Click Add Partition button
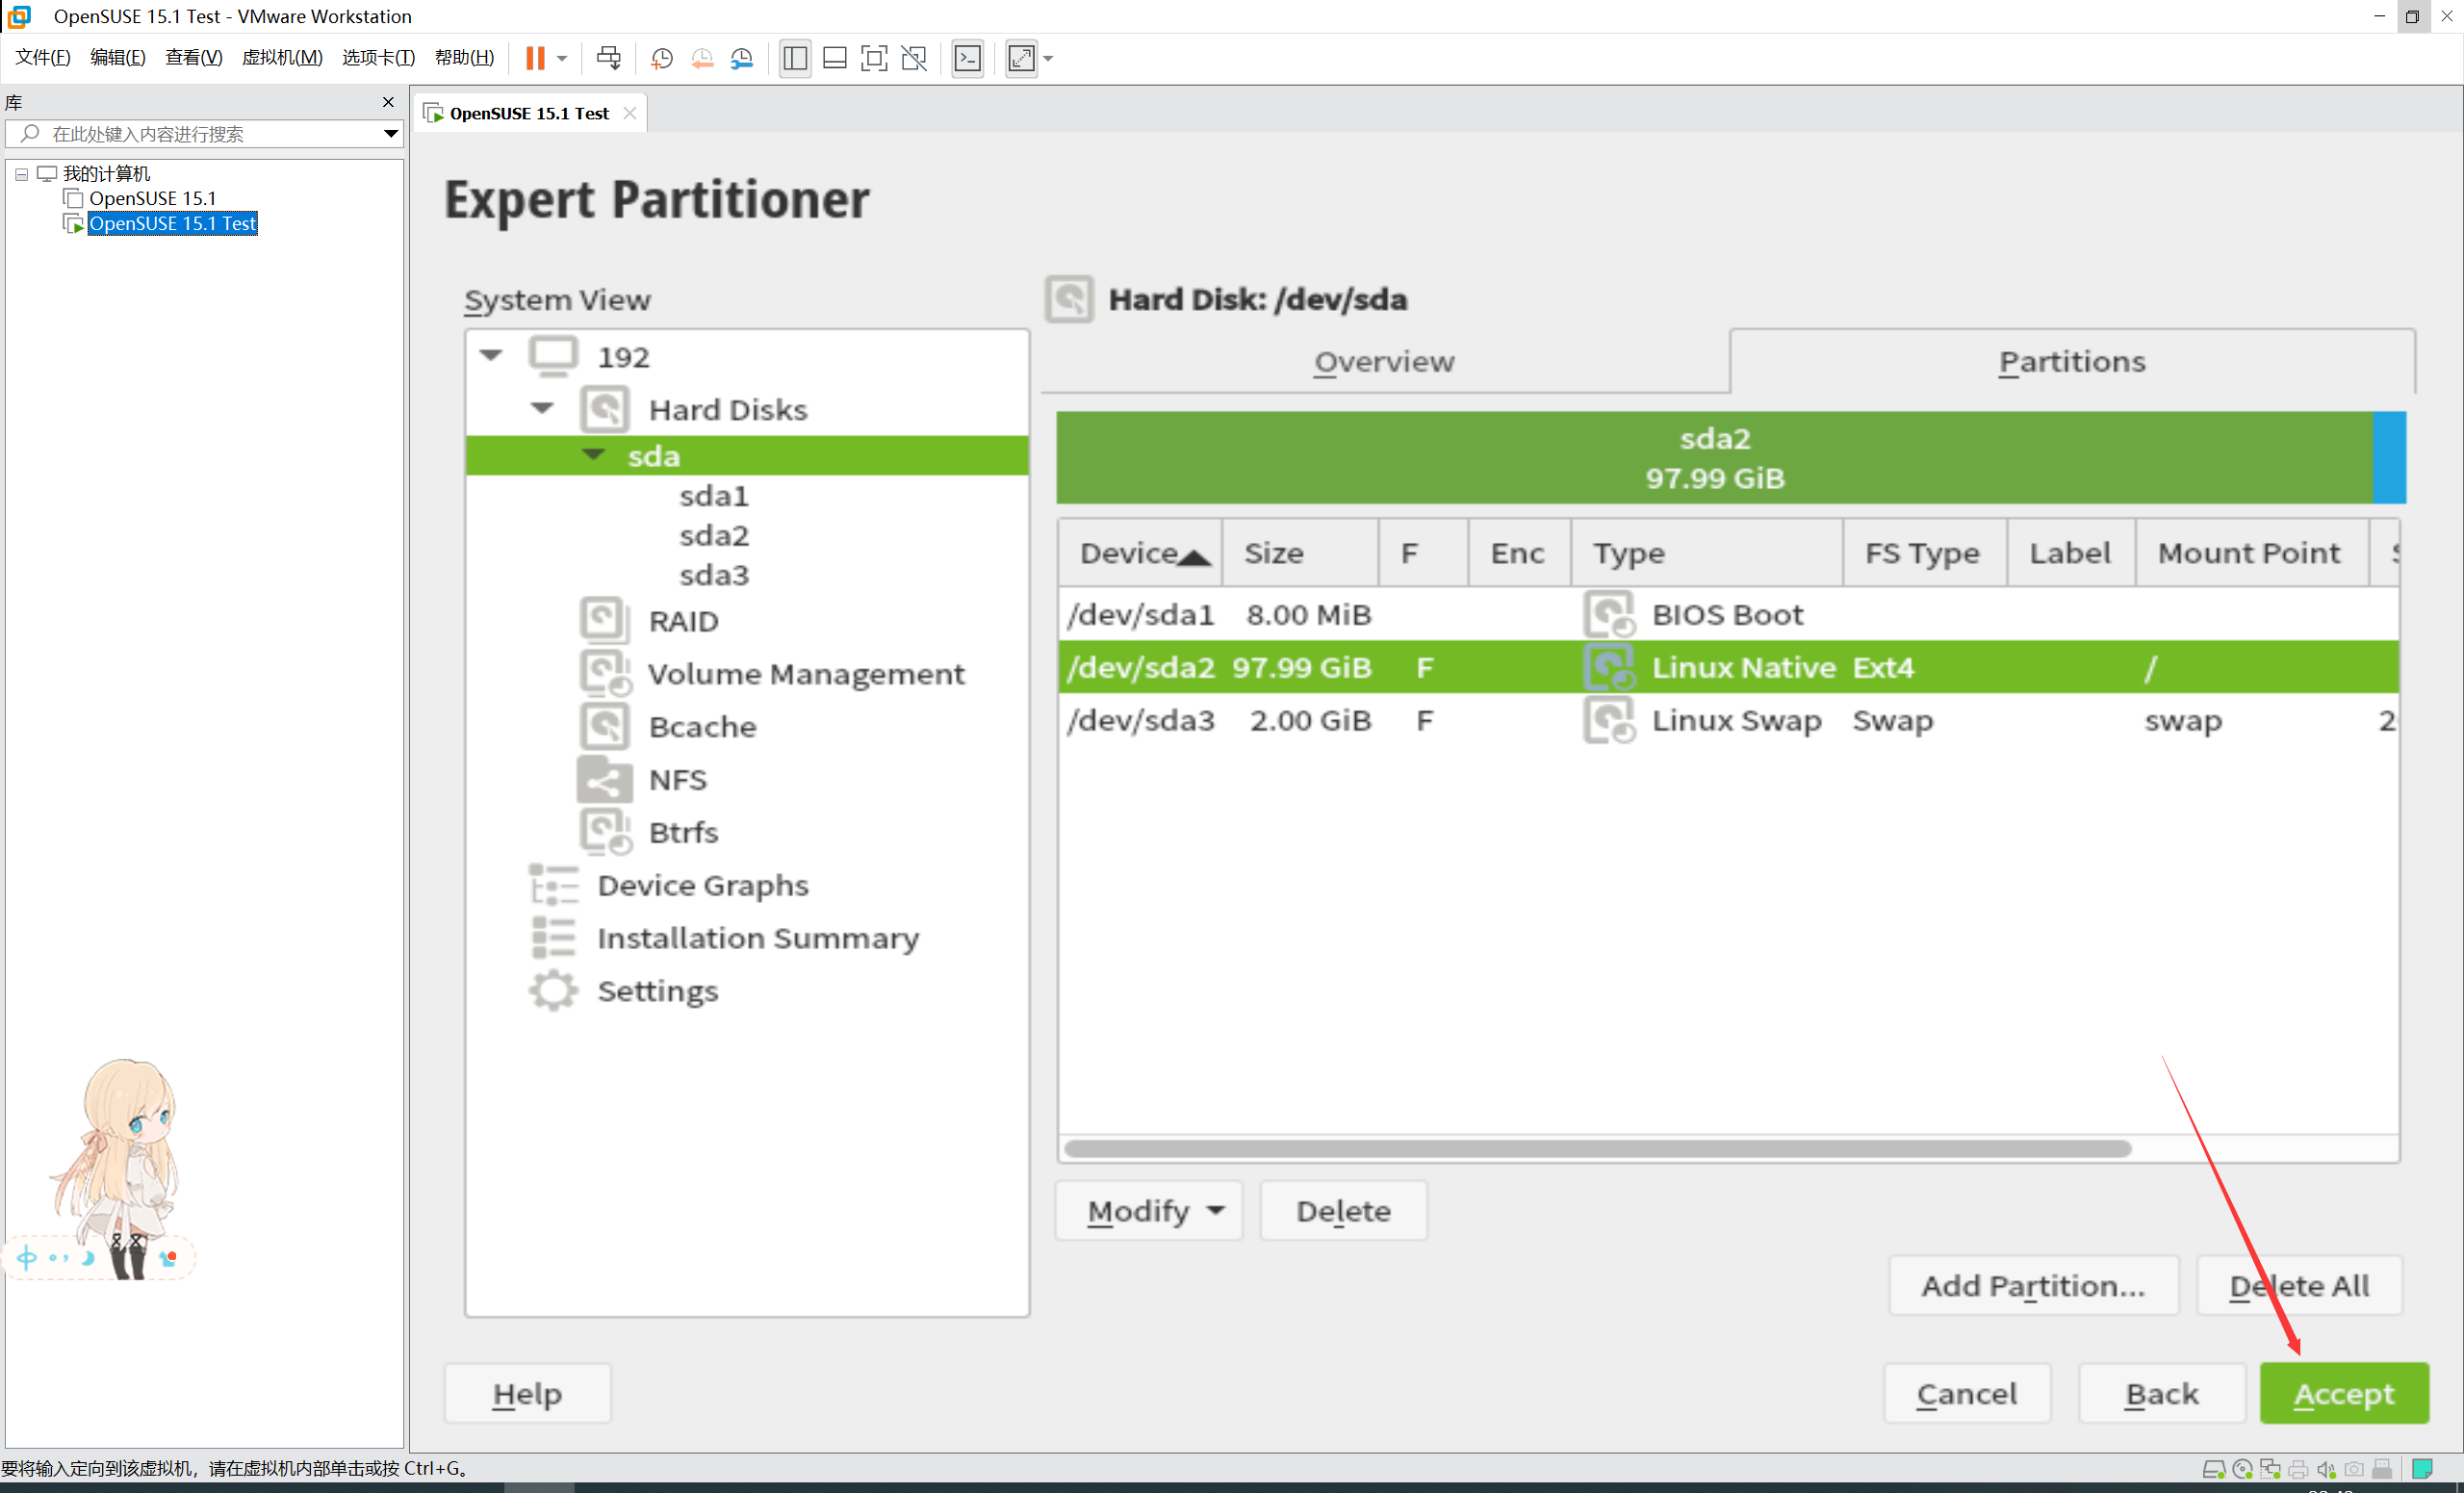This screenshot has height=1493, width=2464. 2033,1286
